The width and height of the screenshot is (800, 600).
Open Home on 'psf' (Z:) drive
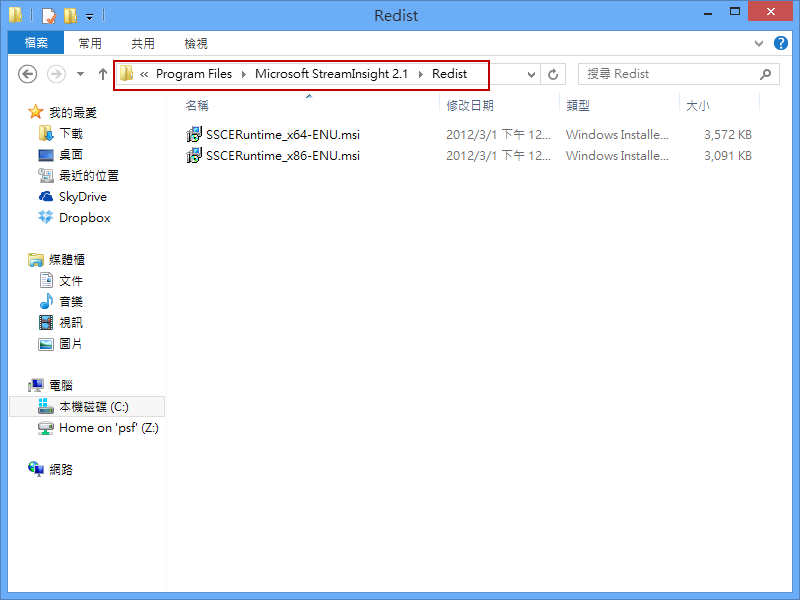[109, 428]
